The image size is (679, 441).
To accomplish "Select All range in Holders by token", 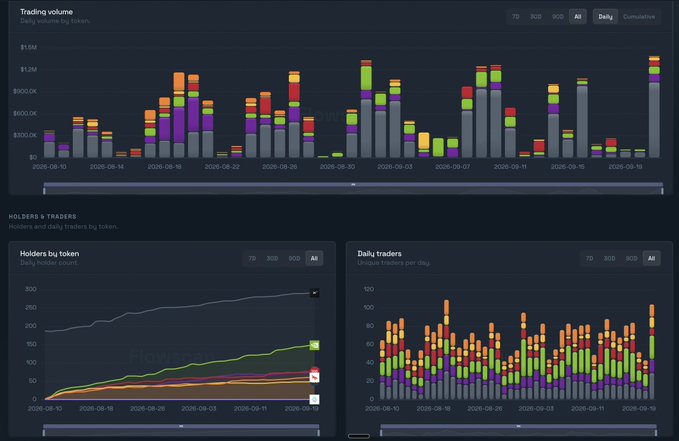I will pyautogui.click(x=314, y=258).
